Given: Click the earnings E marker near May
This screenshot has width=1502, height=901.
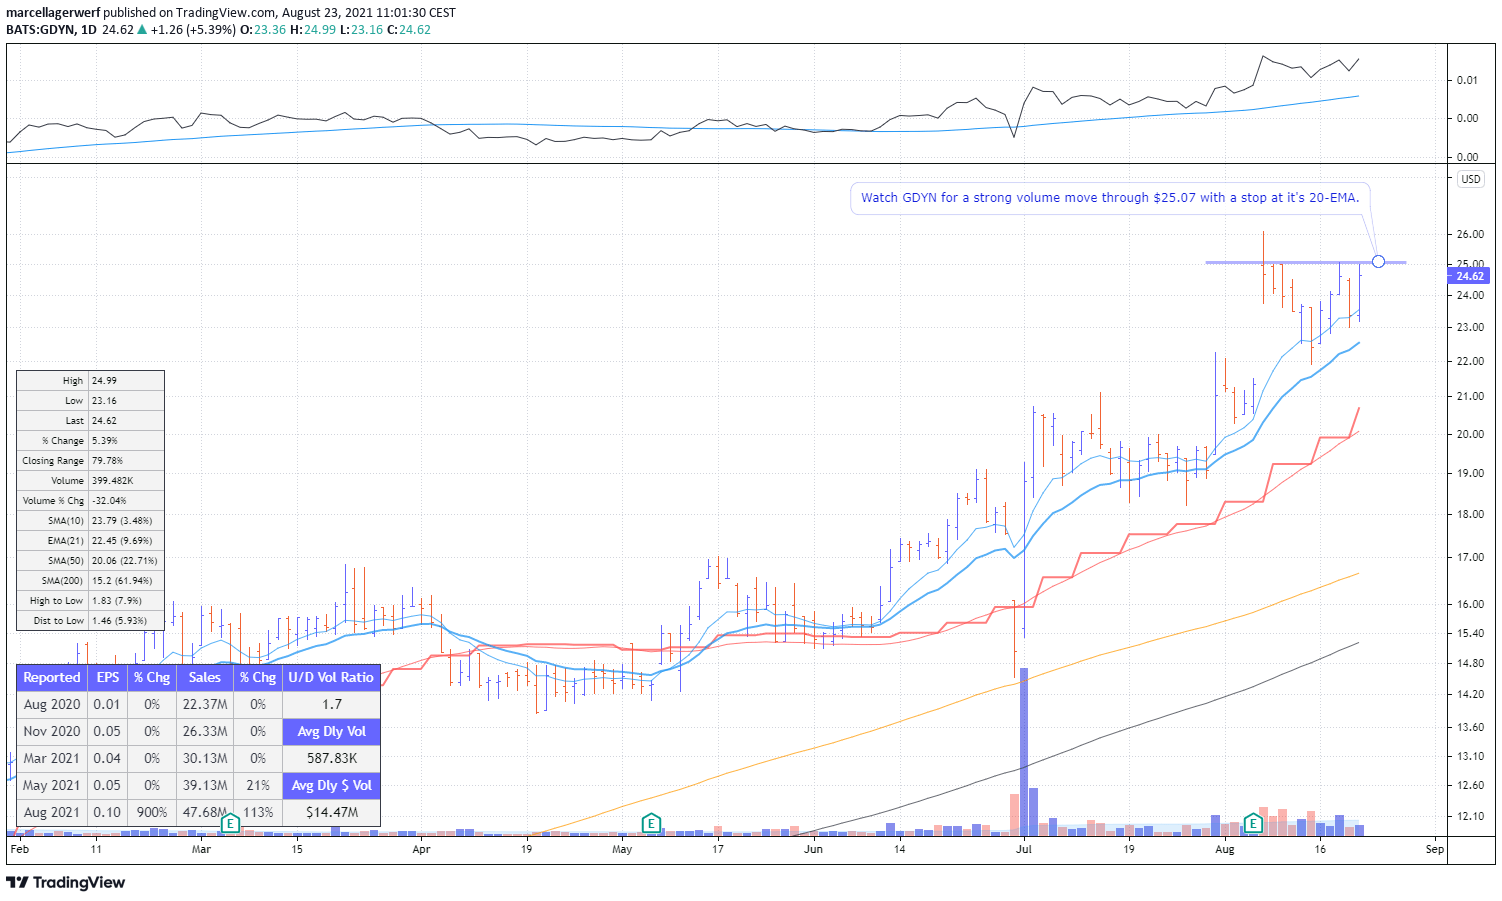Looking at the screenshot, I should [651, 824].
